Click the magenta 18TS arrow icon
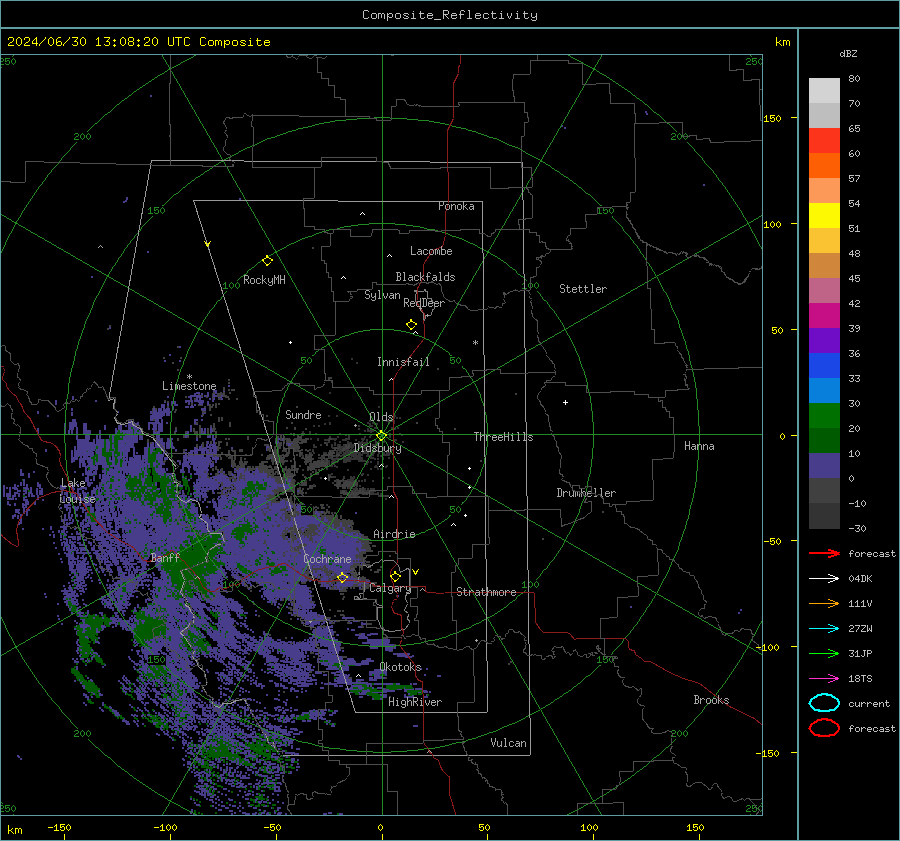Viewport: 900px width, 841px height. (824, 679)
